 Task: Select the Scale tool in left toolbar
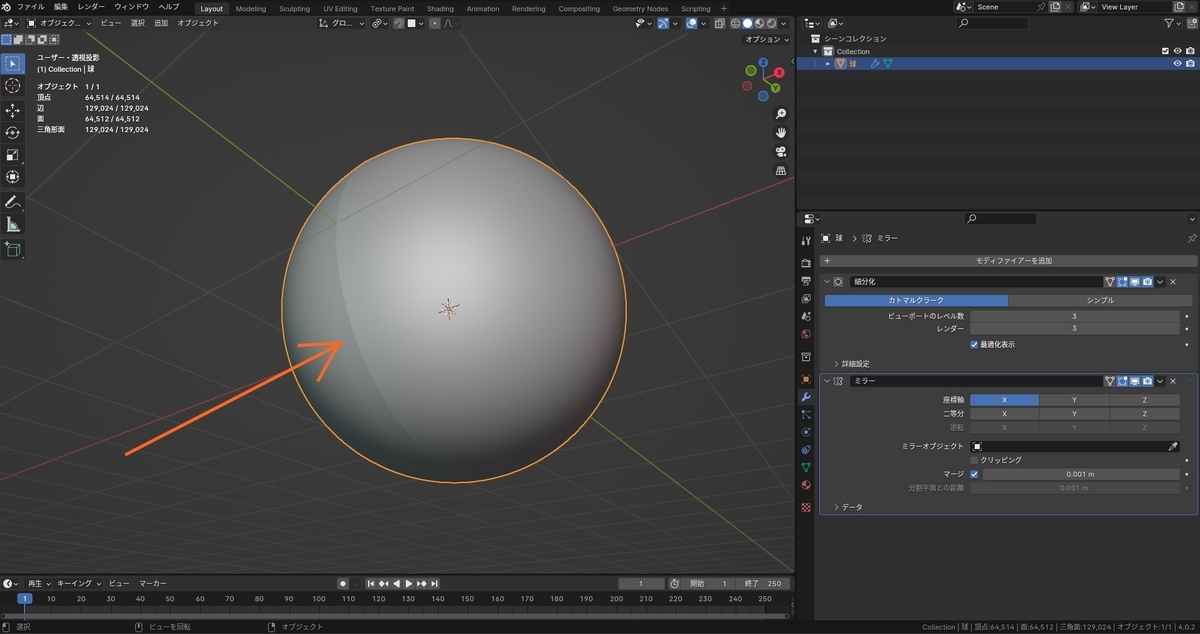[x=13, y=155]
